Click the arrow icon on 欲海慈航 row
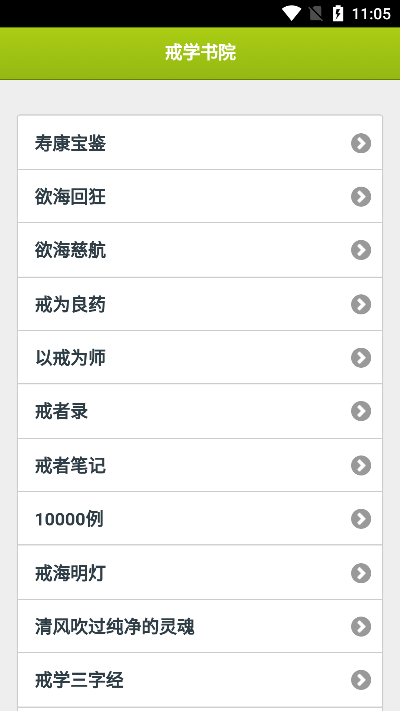This screenshot has height=711, width=400. 361,250
